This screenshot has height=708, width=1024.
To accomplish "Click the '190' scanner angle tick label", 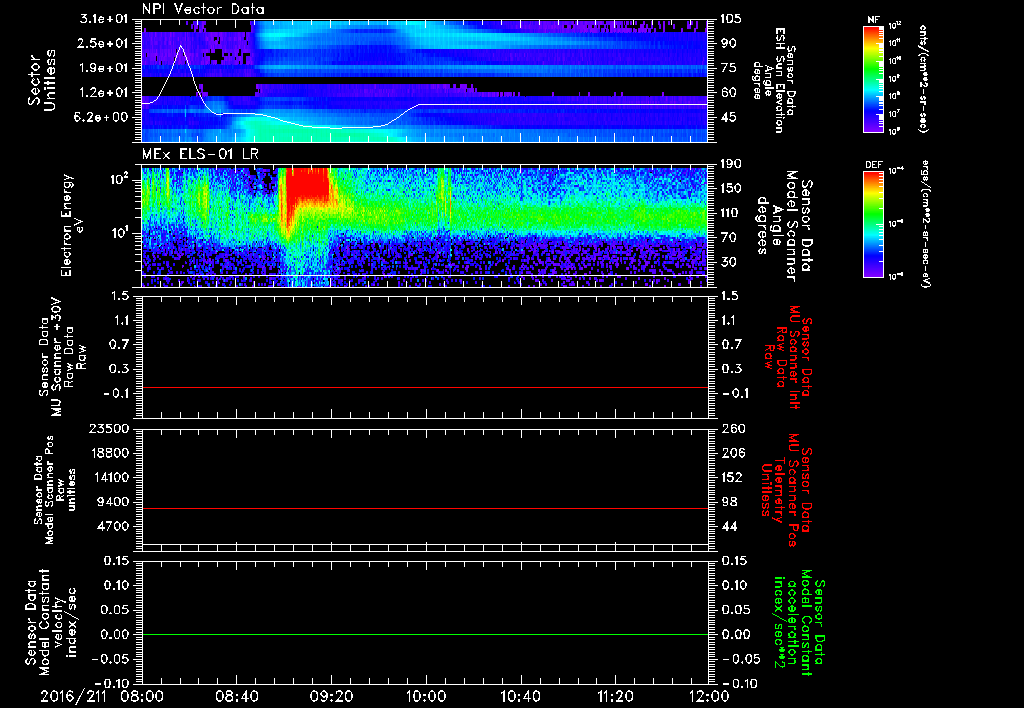I will [732, 164].
